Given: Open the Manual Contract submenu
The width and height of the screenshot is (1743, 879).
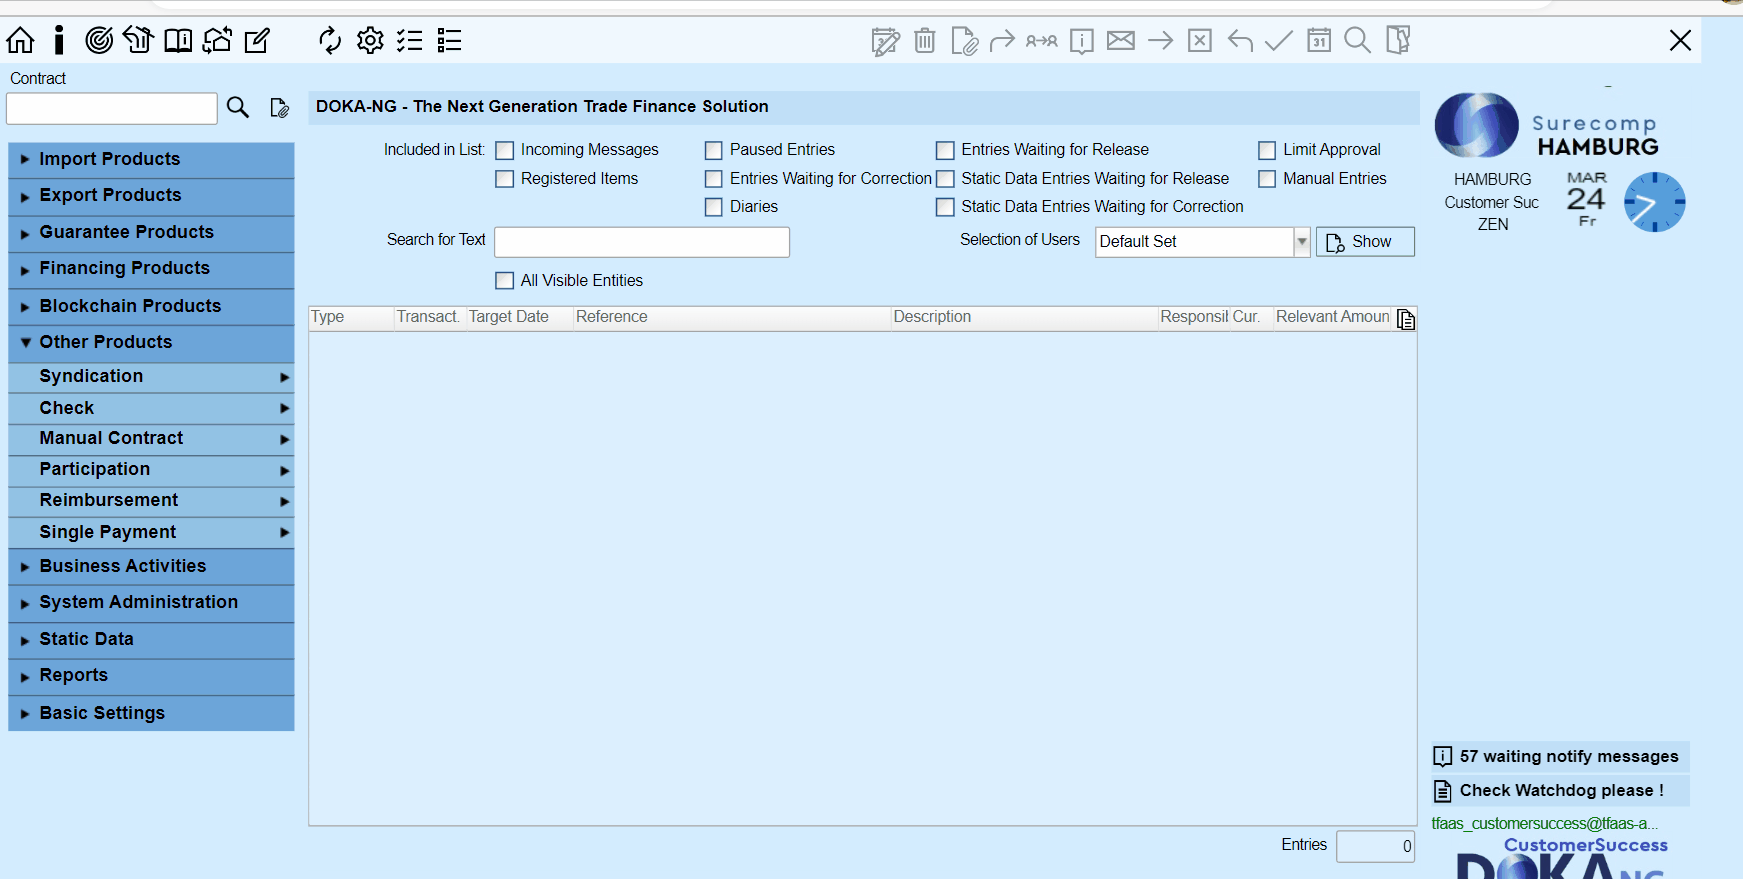Looking at the screenshot, I should coord(151,439).
